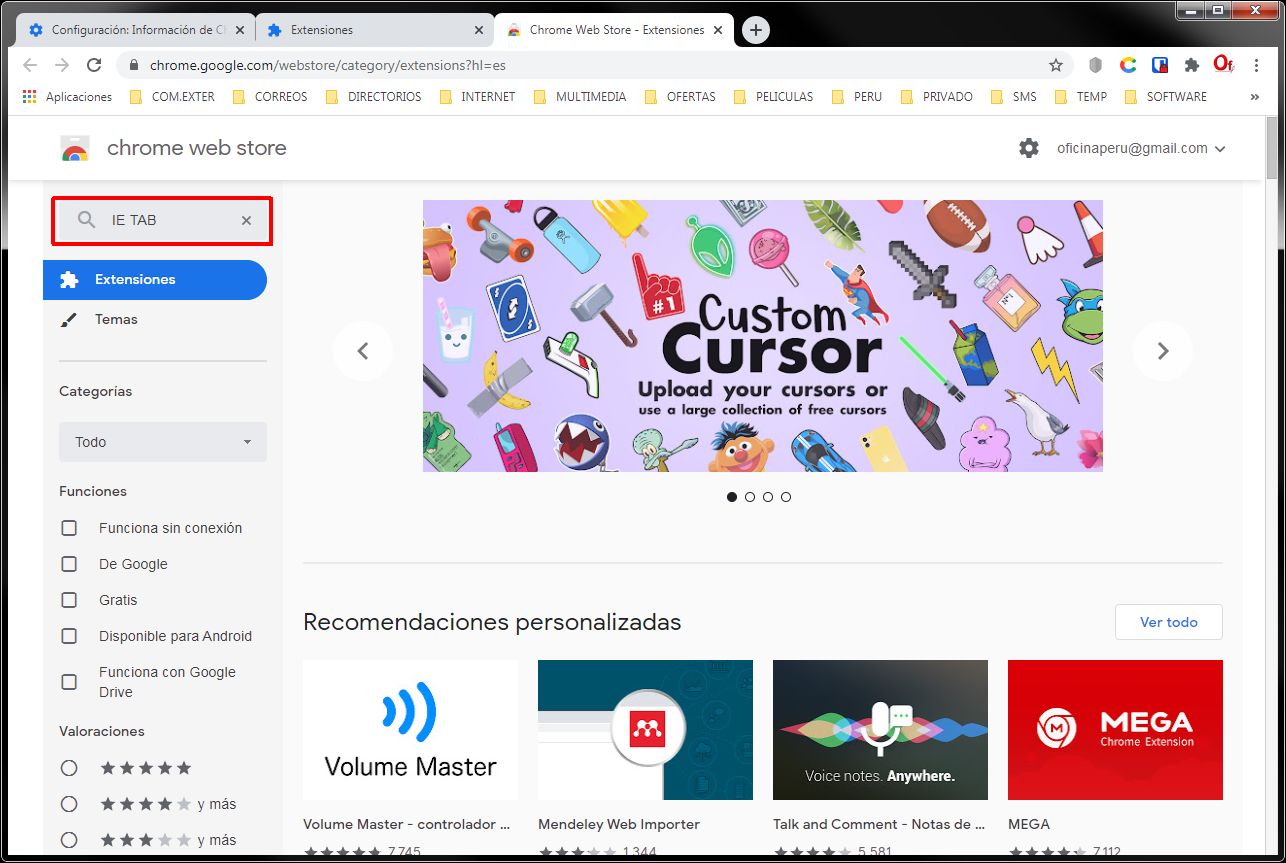Open the SOFTWARE bookmarks folder
This screenshot has height=863, width=1286.
click(x=1166, y=97)
